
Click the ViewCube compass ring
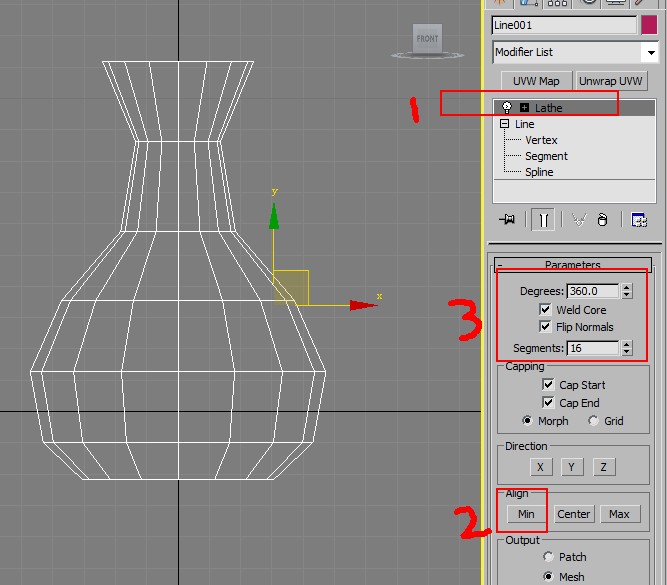(x=427, y=55)
